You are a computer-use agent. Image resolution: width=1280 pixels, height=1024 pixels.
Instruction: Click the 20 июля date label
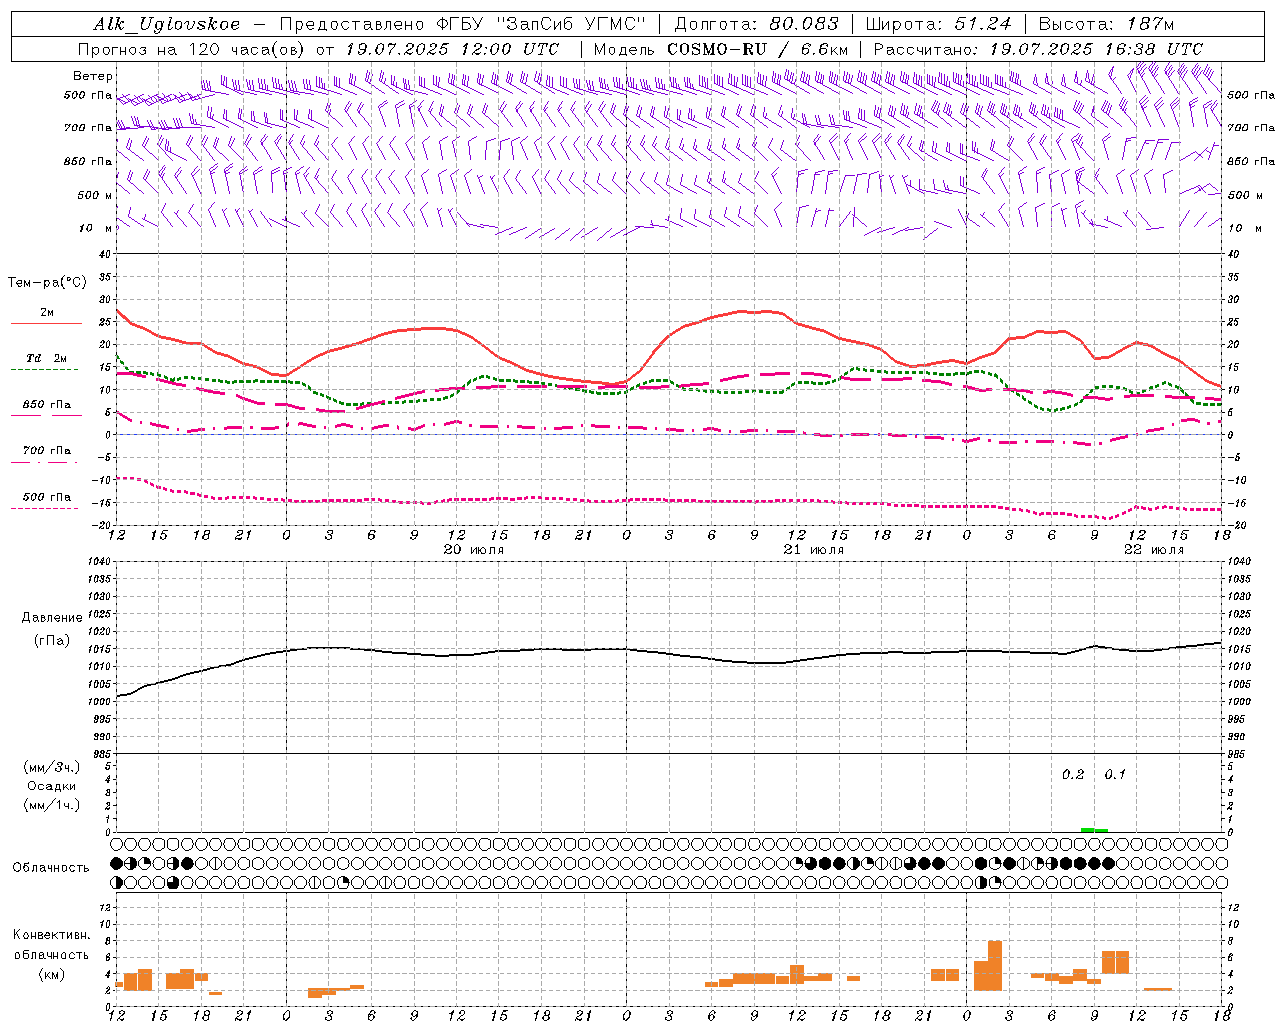[x=474, y=550]
